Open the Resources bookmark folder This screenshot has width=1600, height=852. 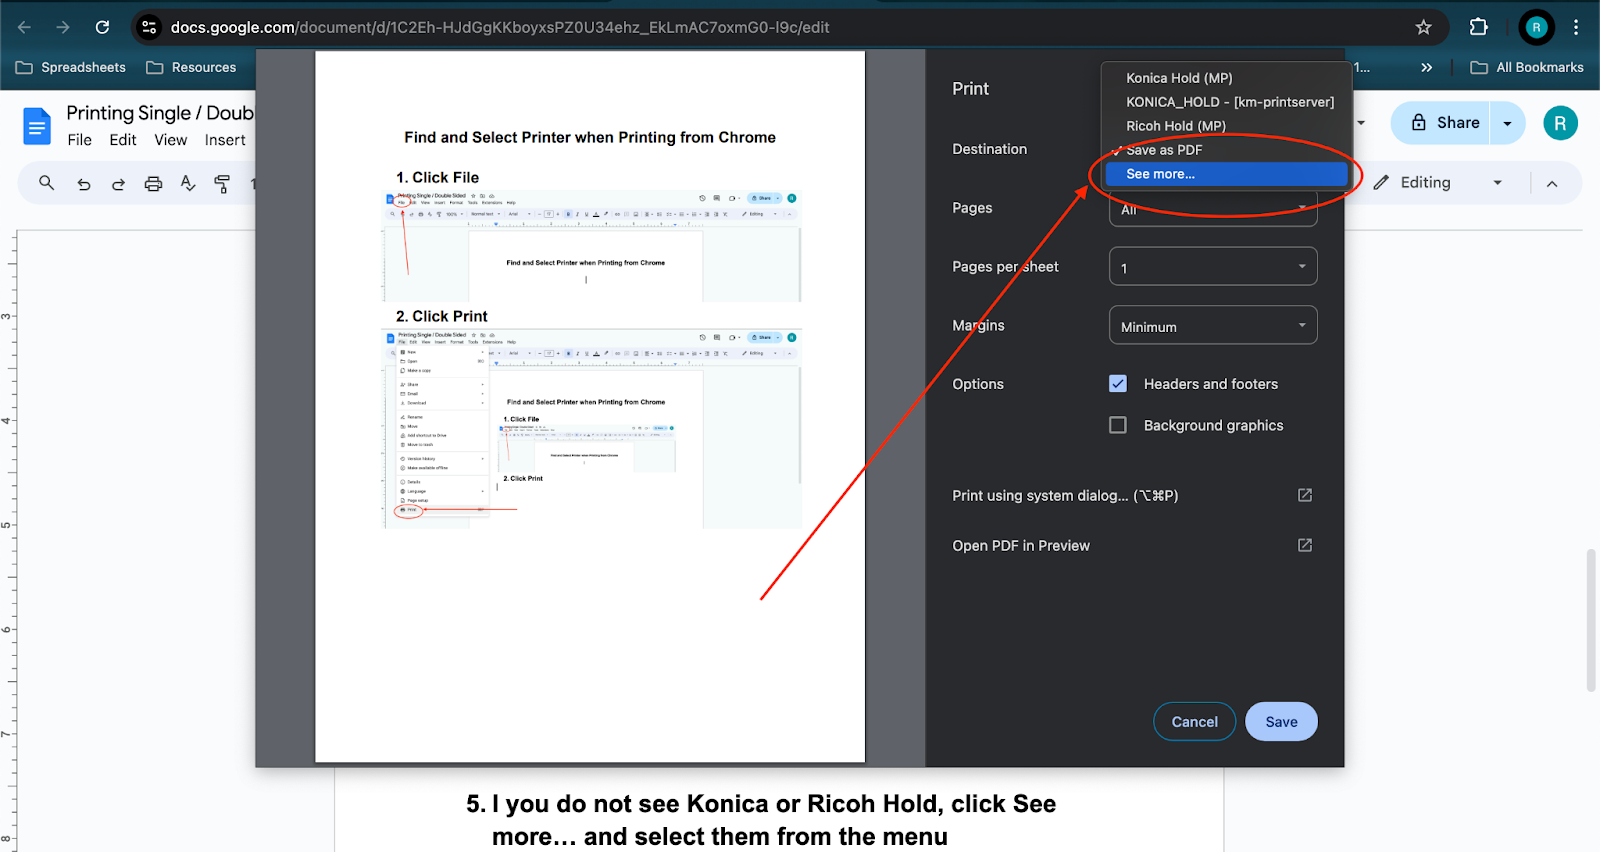tap(191, 67)
